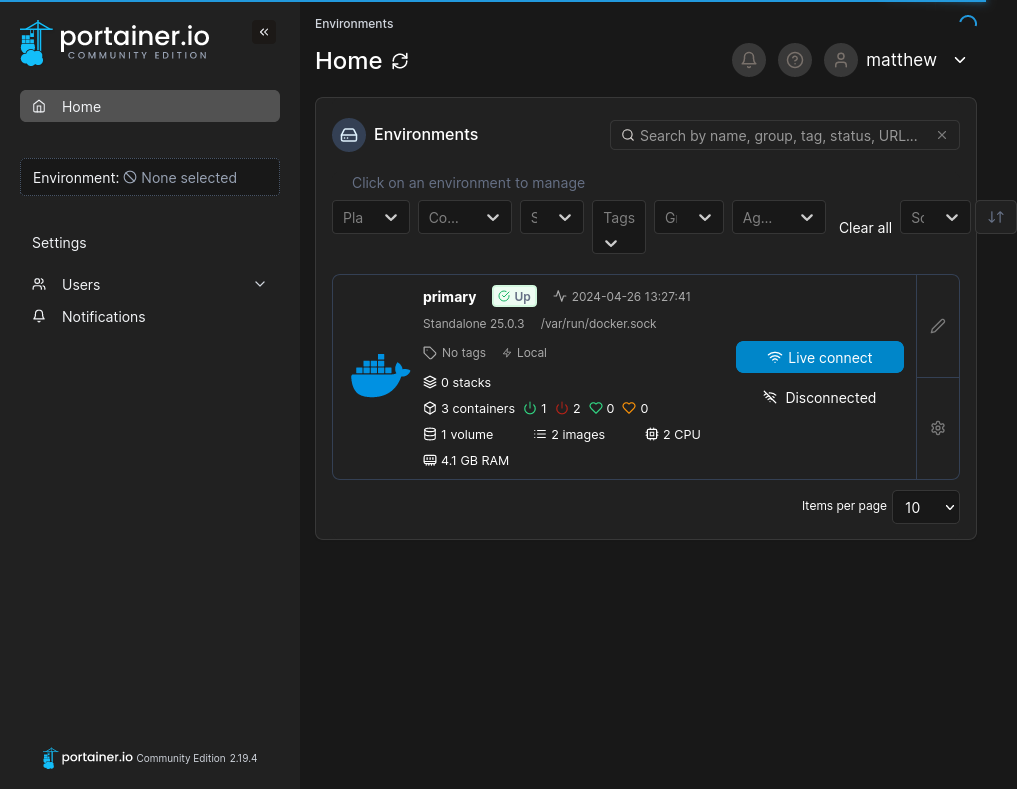The image size is (1017, 789).
Task: Click the pencil edit icon for primary
Action: click(937, 326)
